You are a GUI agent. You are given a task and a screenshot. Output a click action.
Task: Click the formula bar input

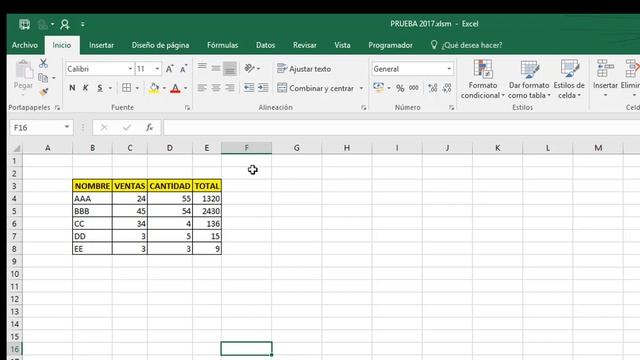pos(401,128)
